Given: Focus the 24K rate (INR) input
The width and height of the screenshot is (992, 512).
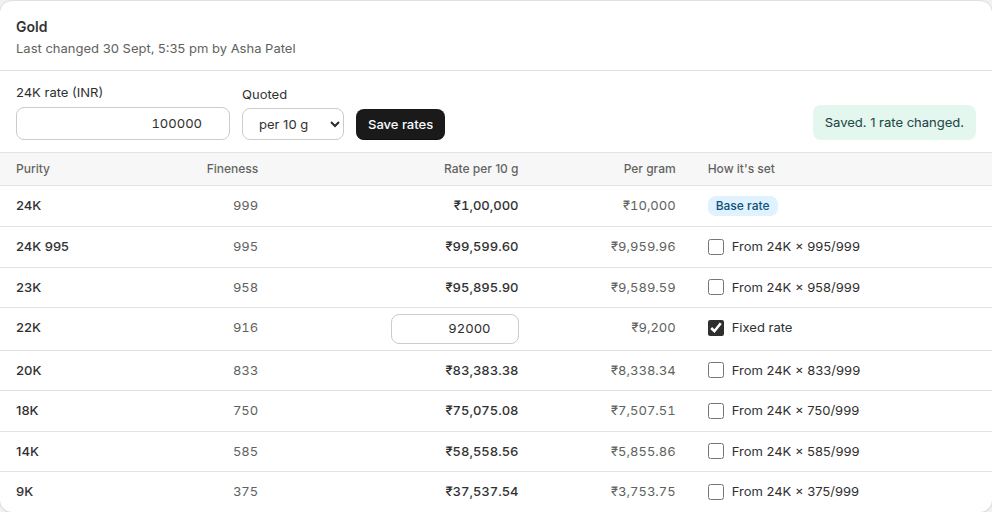Looking at the screenshot, I should (x=123, y=123).
